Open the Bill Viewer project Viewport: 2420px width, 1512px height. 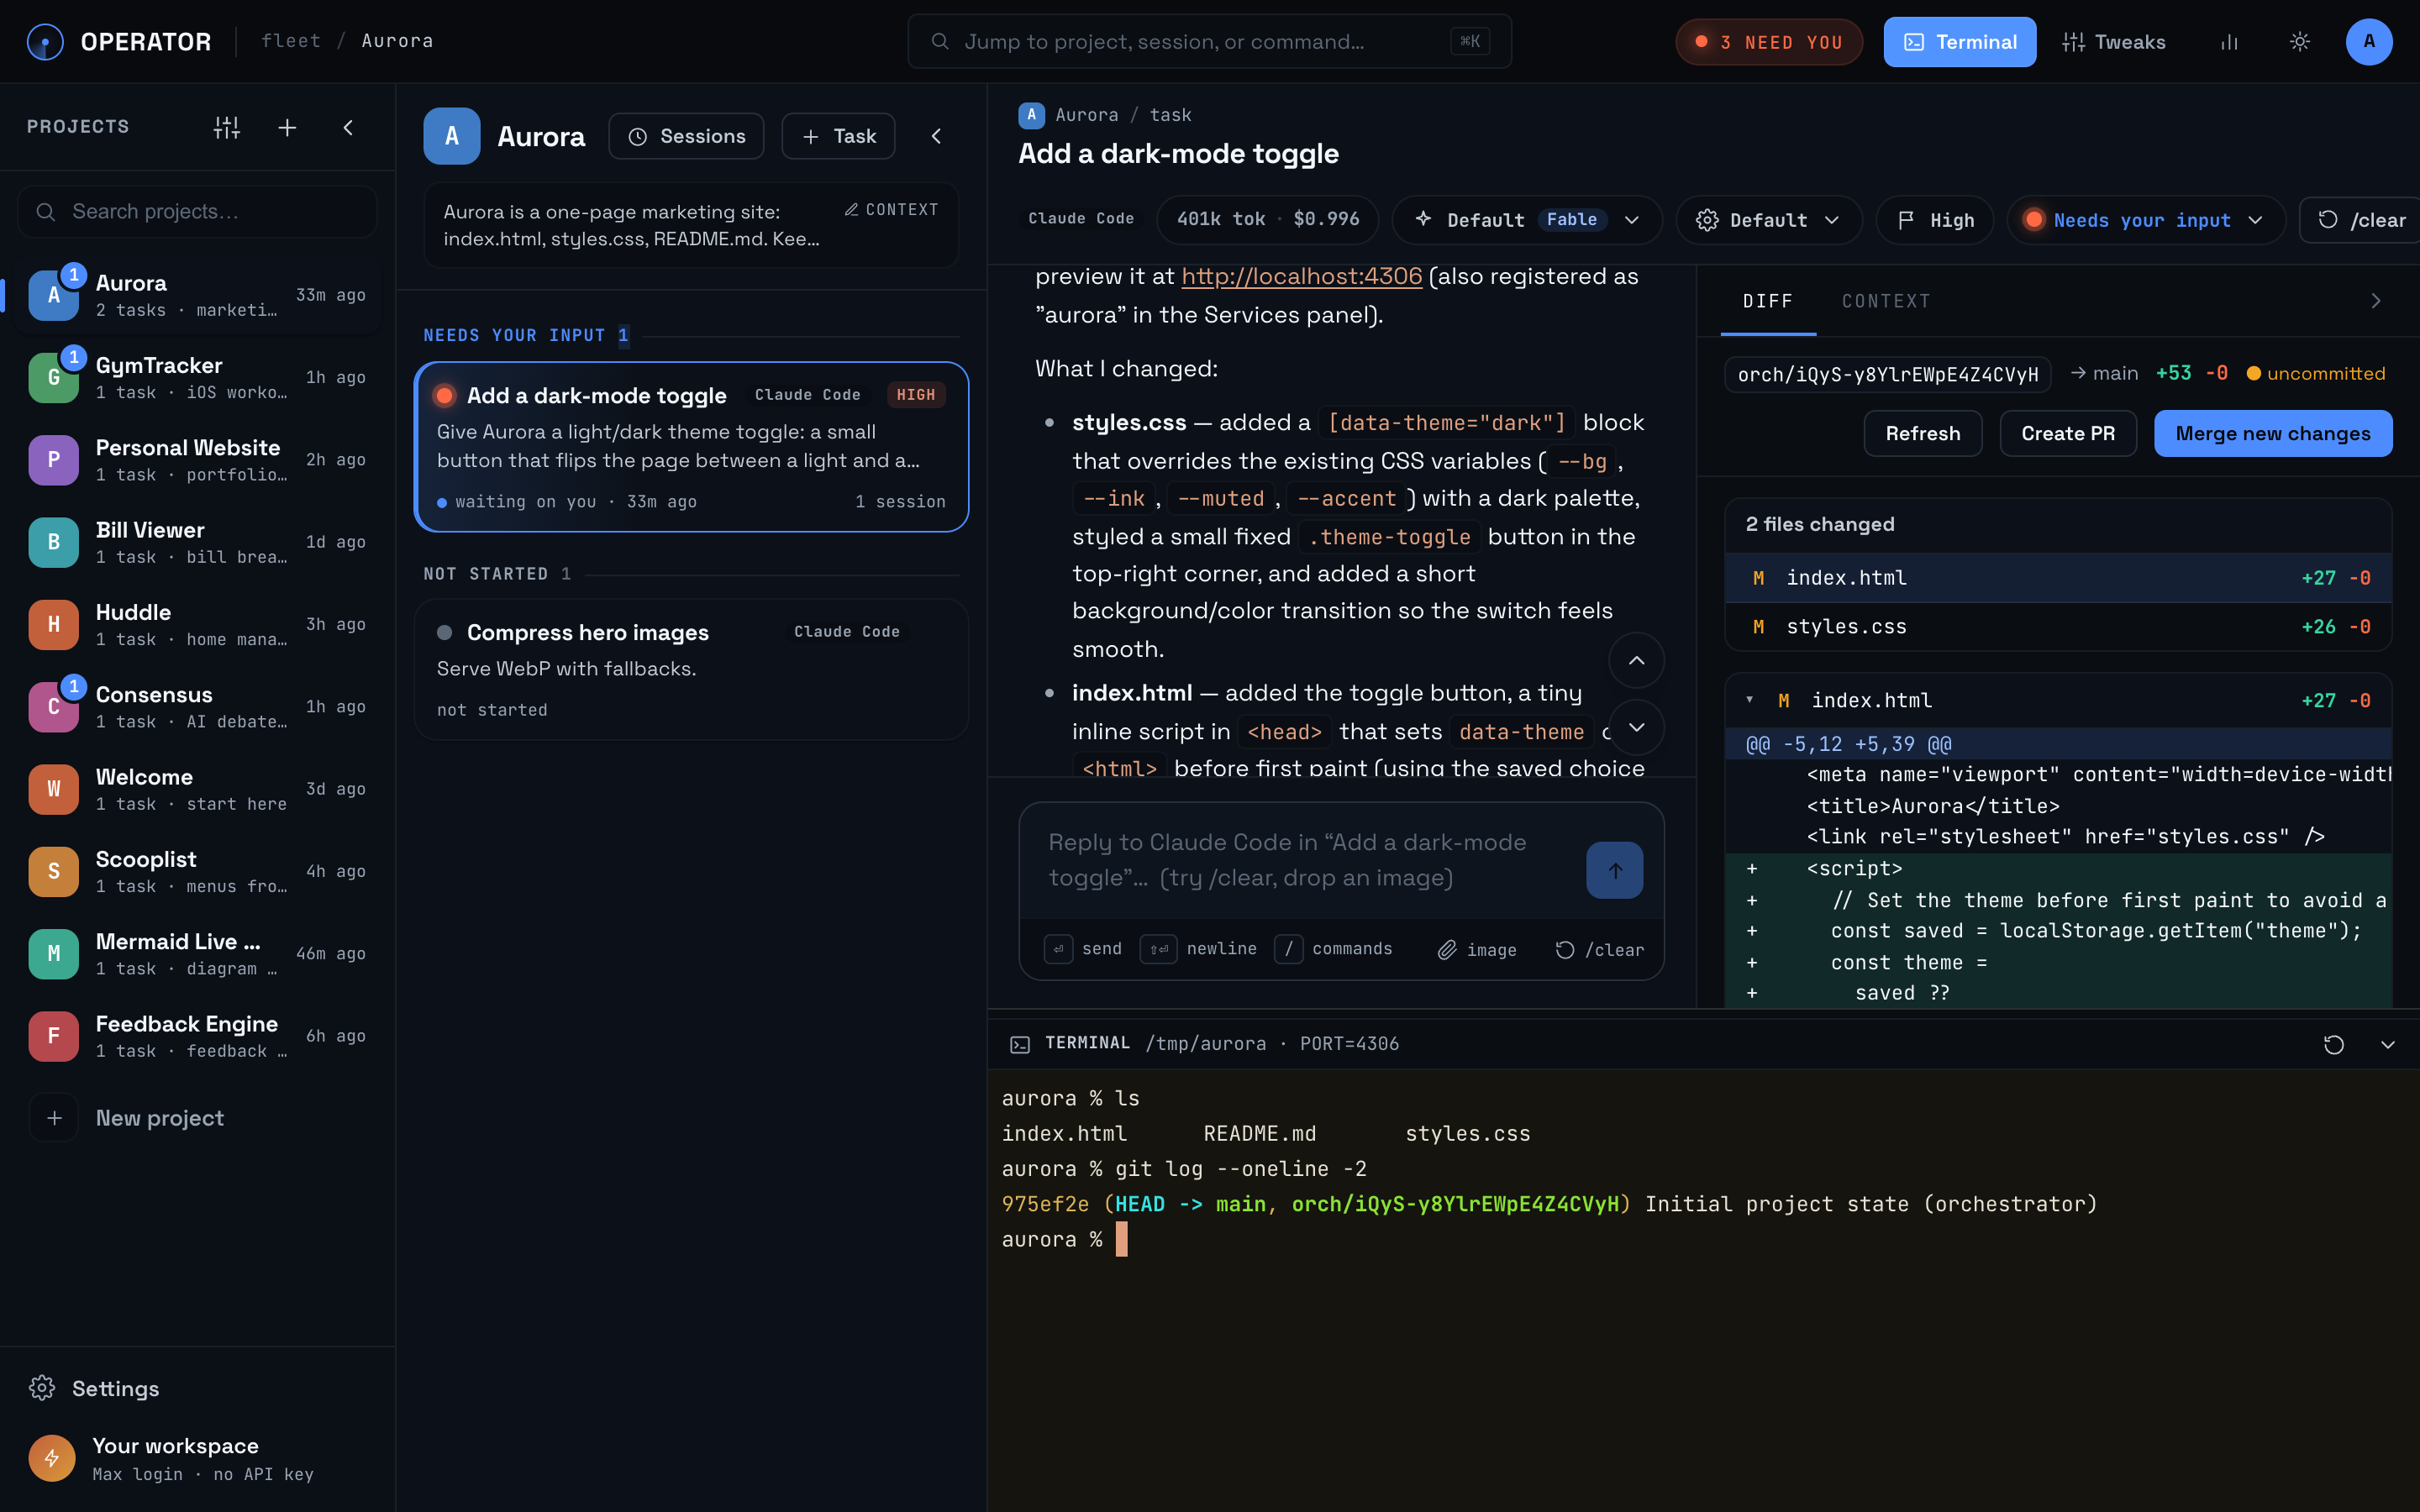pos(197,542)
